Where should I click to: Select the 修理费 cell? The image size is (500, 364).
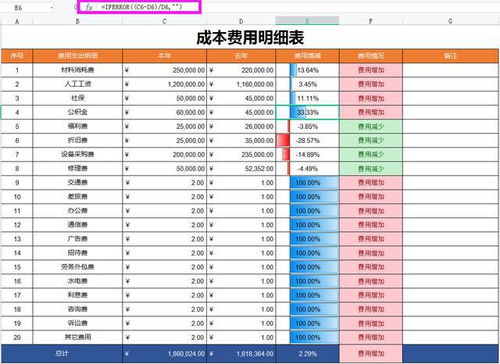coord(78,168)
